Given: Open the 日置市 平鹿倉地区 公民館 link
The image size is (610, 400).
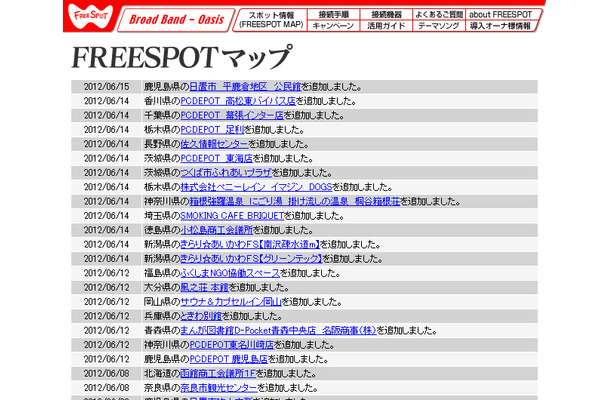Looking at the screenshot, I should tap(245, 87).
